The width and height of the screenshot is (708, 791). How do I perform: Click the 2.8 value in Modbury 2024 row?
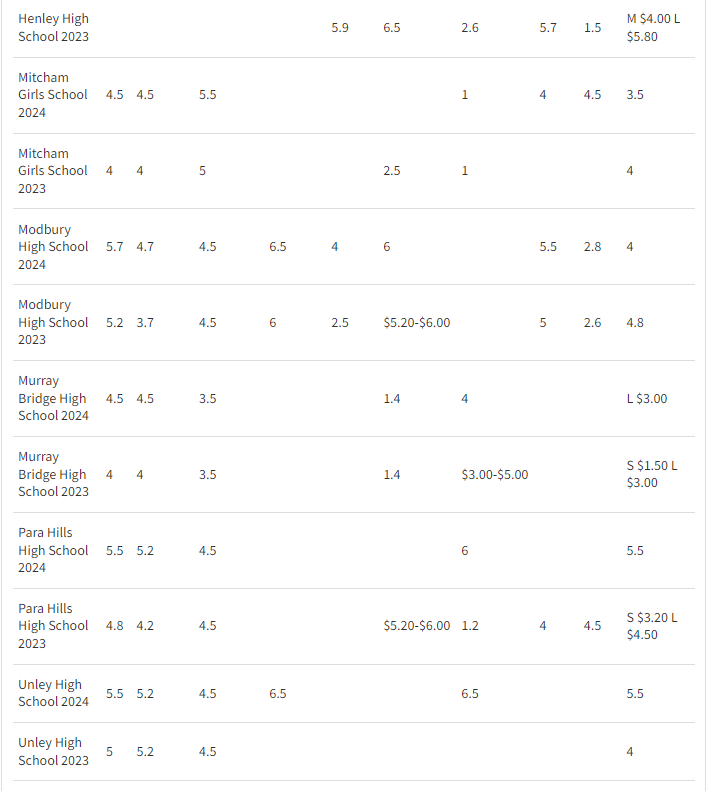click(593, 246)
